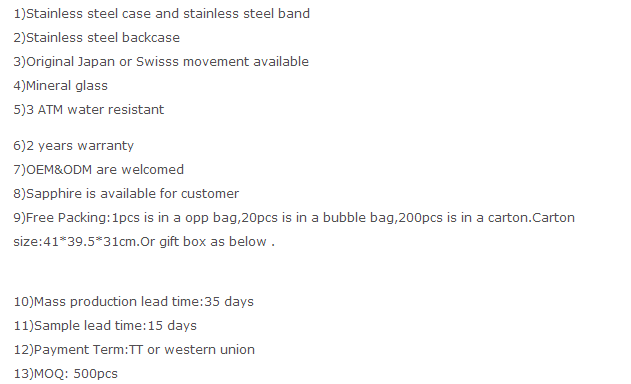Click the 'MOQ: 500pcs' line

[66, 374]
